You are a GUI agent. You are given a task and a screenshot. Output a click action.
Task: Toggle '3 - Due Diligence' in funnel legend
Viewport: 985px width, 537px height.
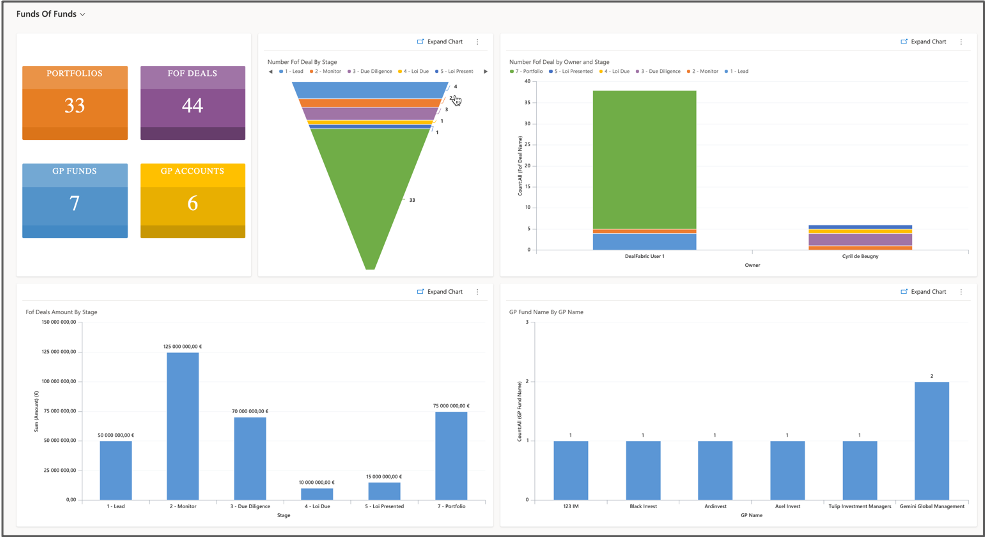369,72
